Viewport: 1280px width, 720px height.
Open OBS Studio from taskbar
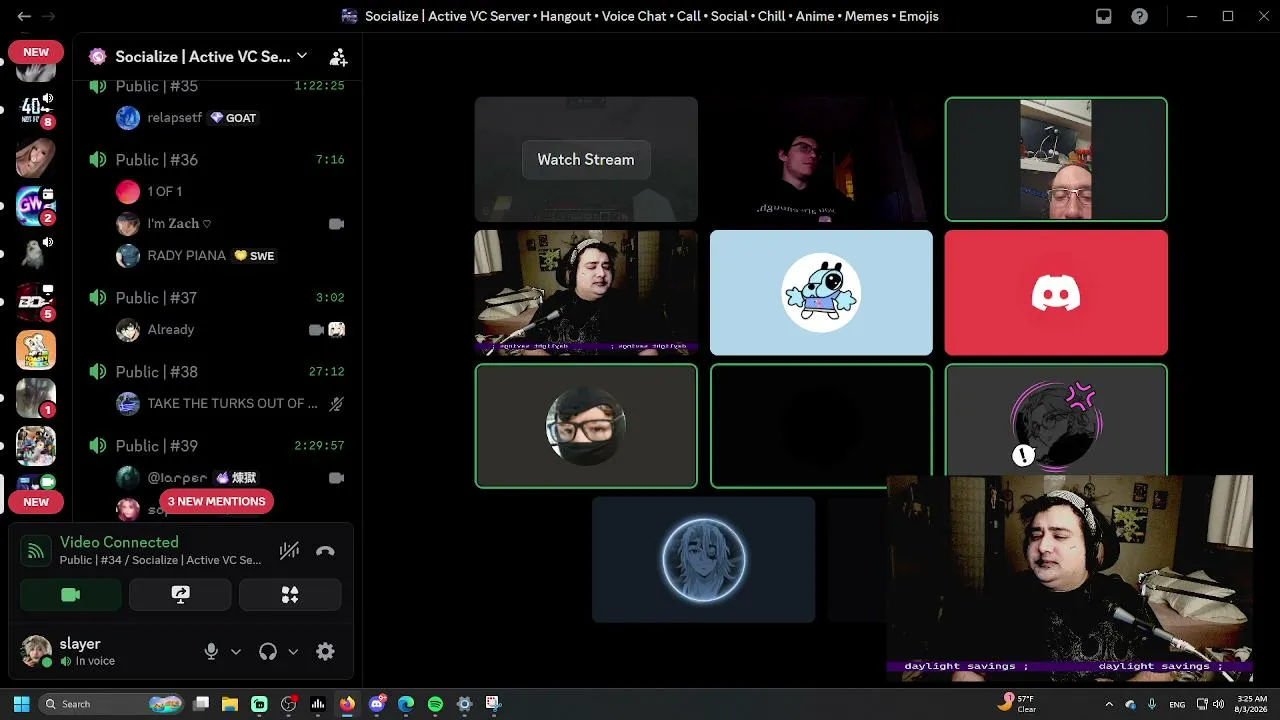click(289, 704)
